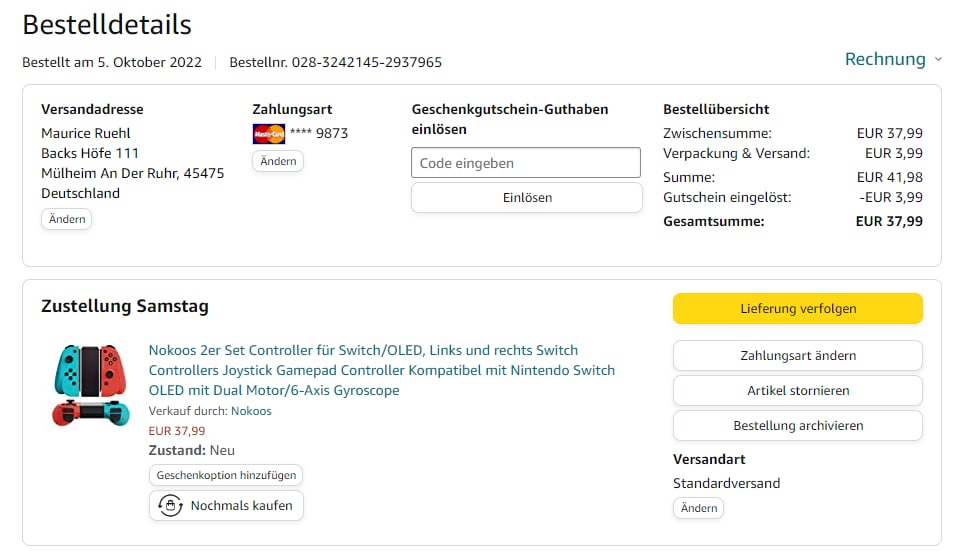The width and height of the screenshot is (967, 560).
Task: Click Zahlungsart ändern button
Action: pos(797,355)
